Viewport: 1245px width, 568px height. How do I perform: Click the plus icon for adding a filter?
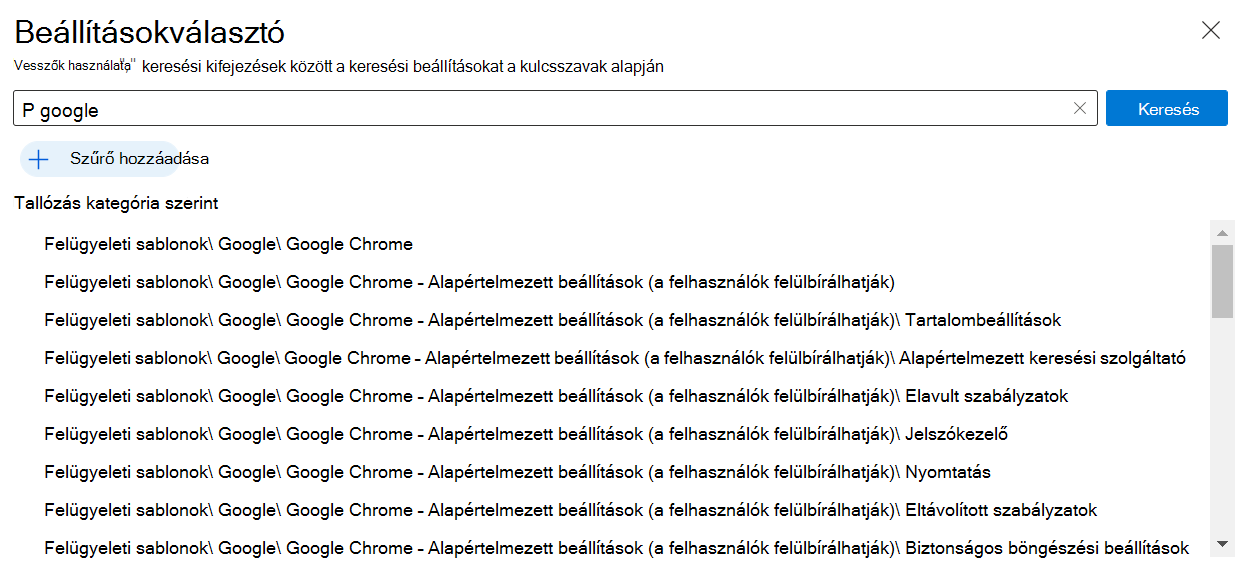[x=38, y=159]
